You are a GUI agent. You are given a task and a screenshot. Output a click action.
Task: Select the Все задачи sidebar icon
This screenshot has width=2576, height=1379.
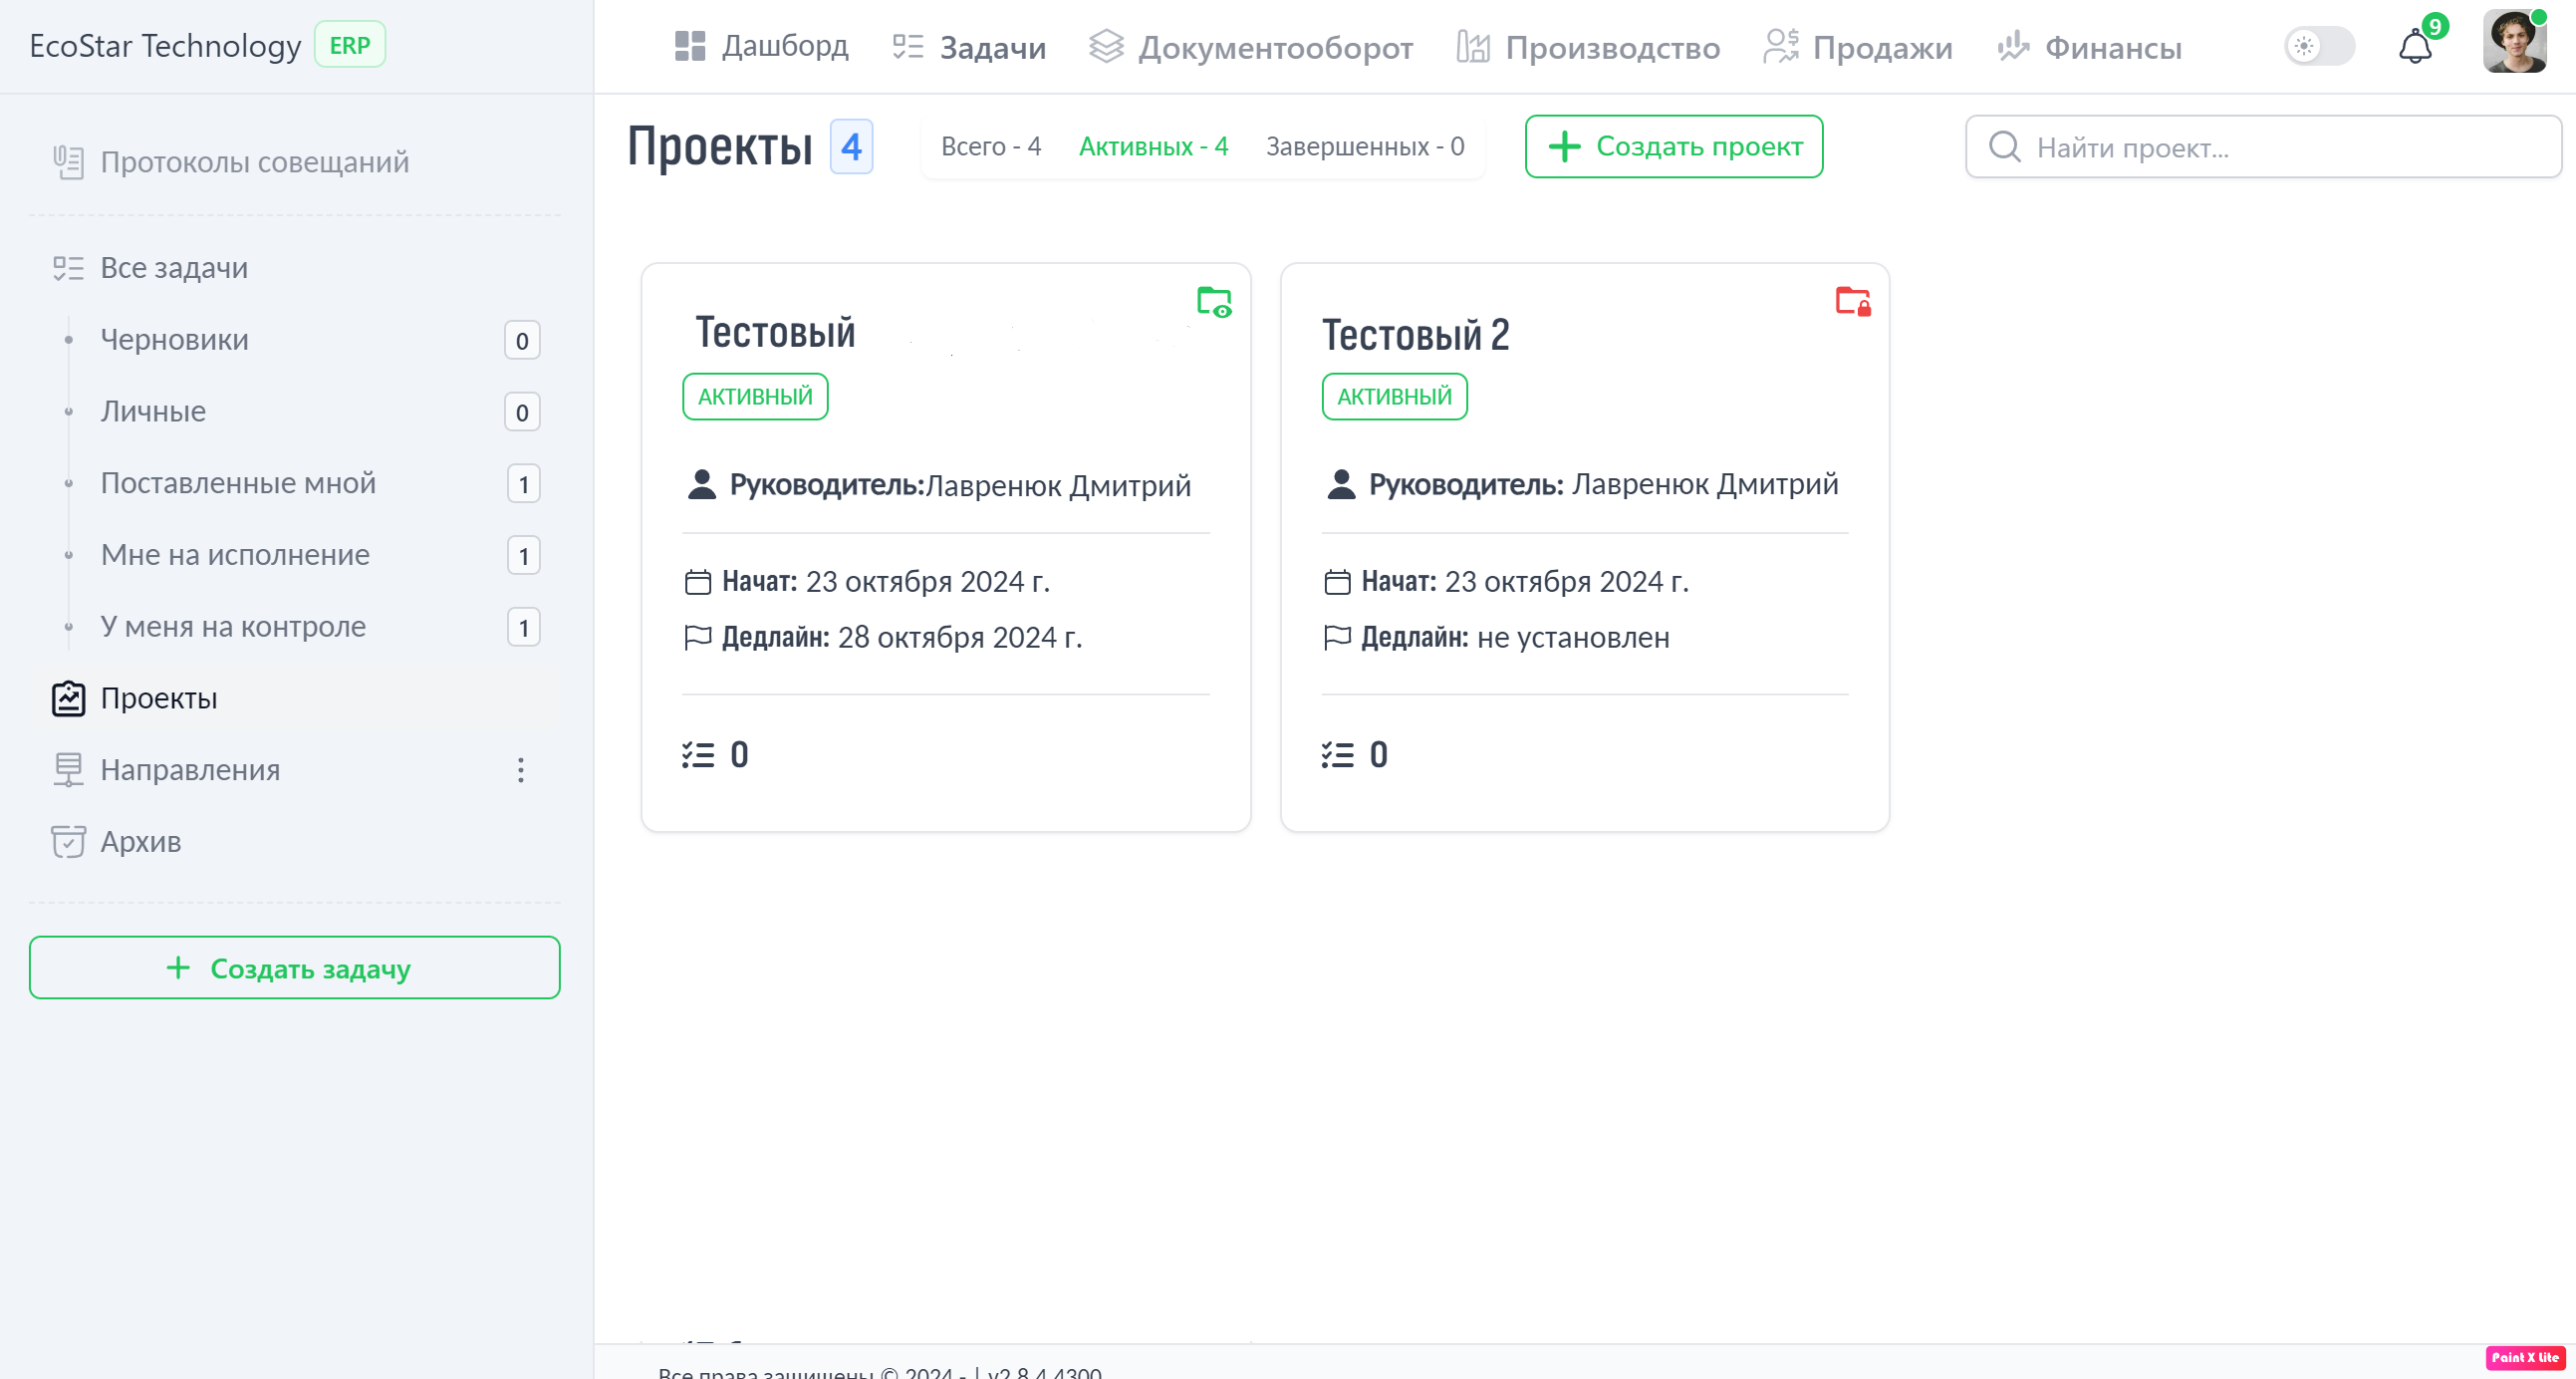66,267
